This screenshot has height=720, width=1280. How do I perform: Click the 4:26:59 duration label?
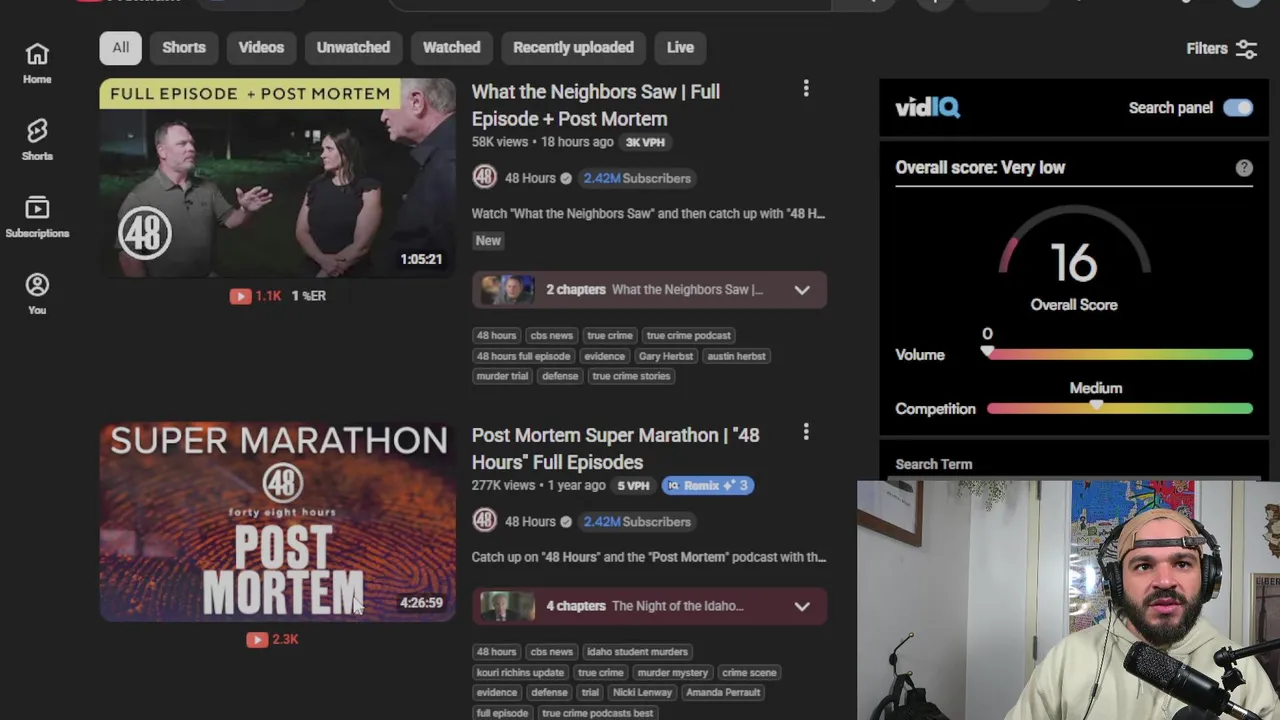click(x=421, y=603)
